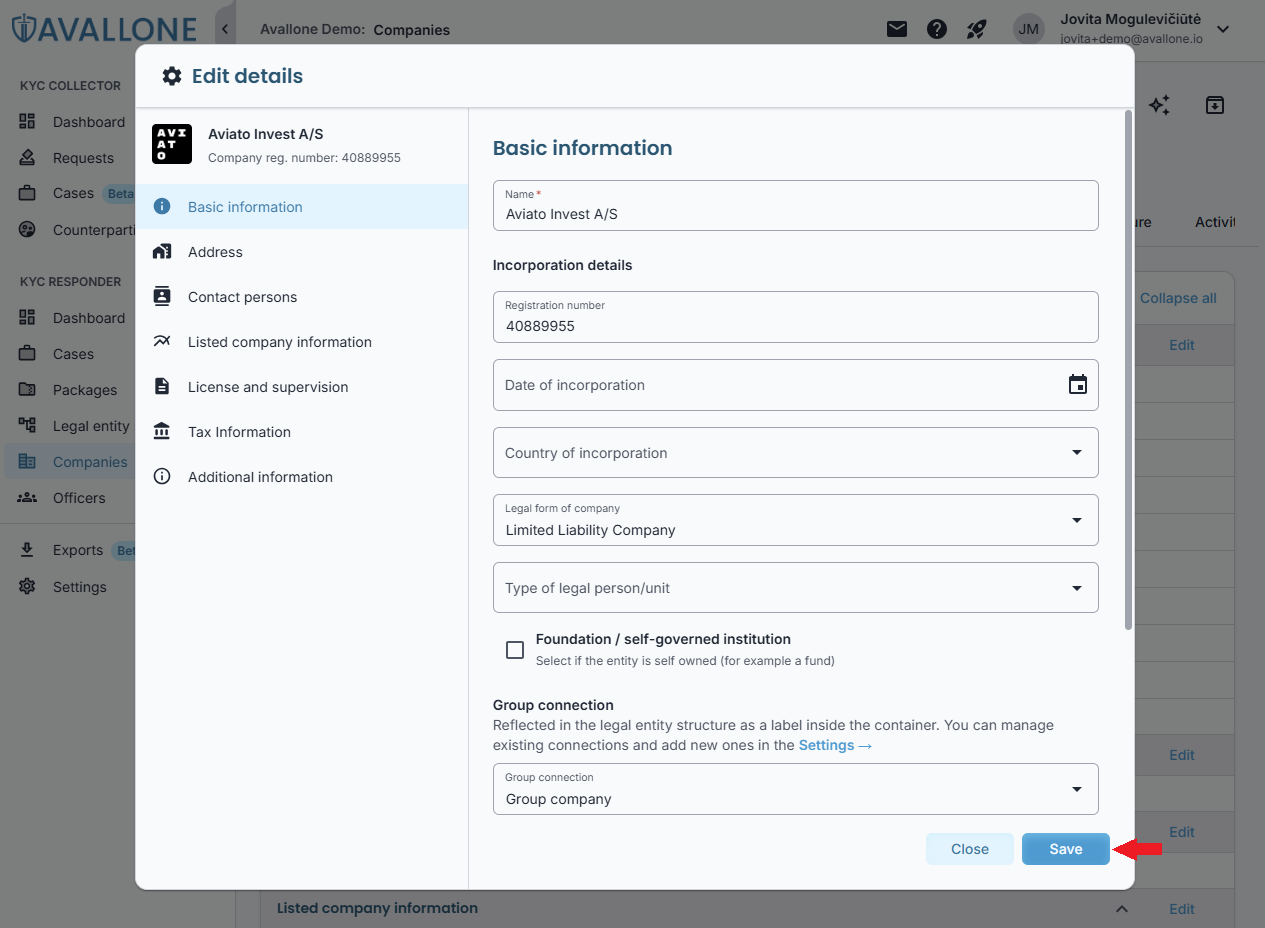Click the Collapse all link
This screenshot has width=1265, height=928.
(x=1178, y=298)
